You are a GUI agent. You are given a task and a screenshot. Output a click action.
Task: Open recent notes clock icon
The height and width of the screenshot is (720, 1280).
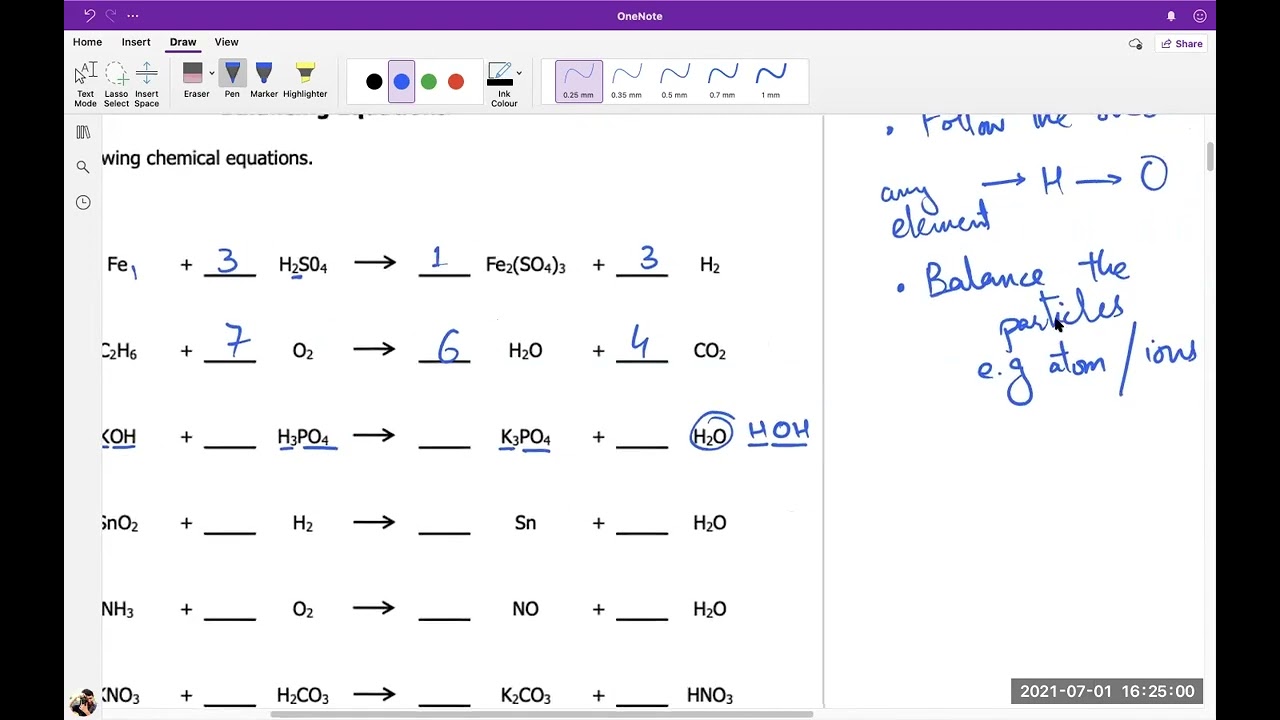[x=83, y=202]
